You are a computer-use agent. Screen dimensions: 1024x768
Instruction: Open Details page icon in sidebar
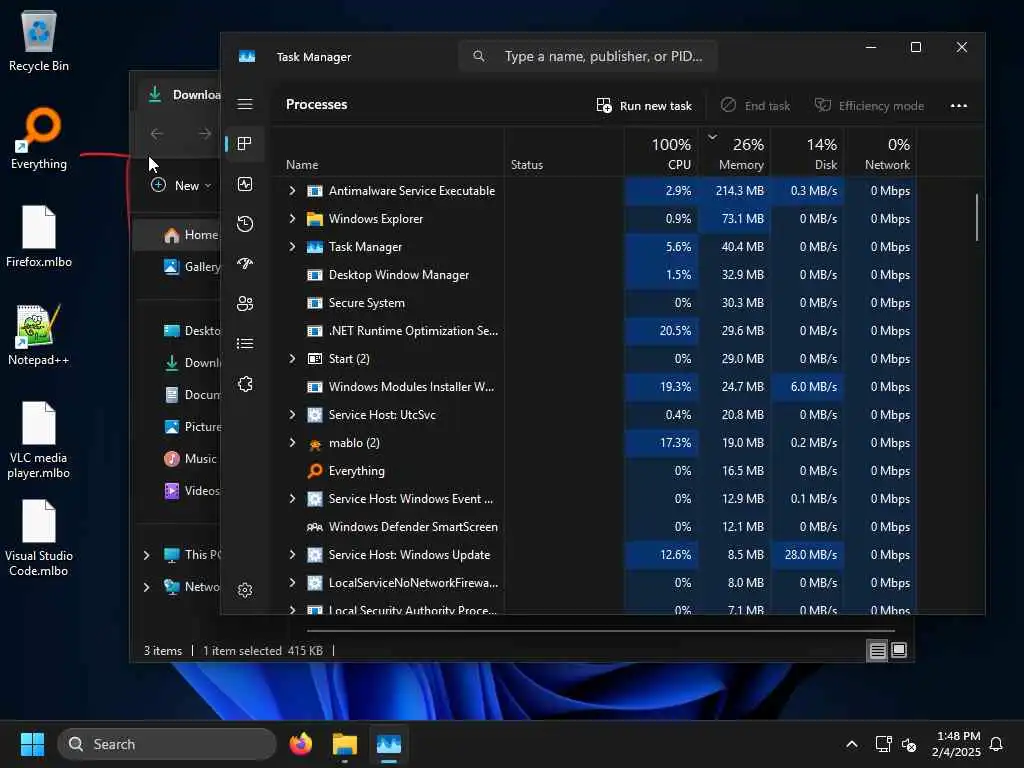[x=245, y=344]
